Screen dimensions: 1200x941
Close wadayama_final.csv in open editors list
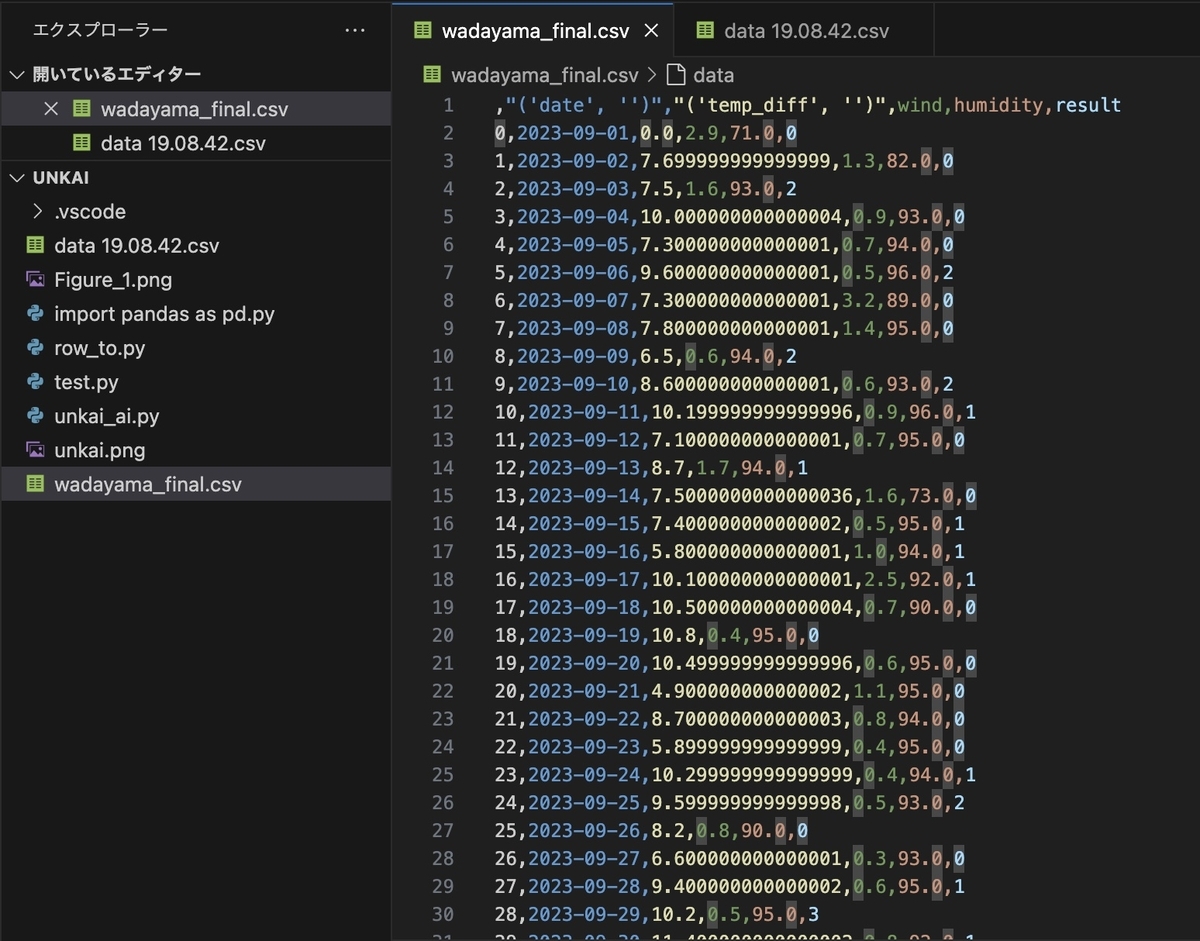point(51,109)
